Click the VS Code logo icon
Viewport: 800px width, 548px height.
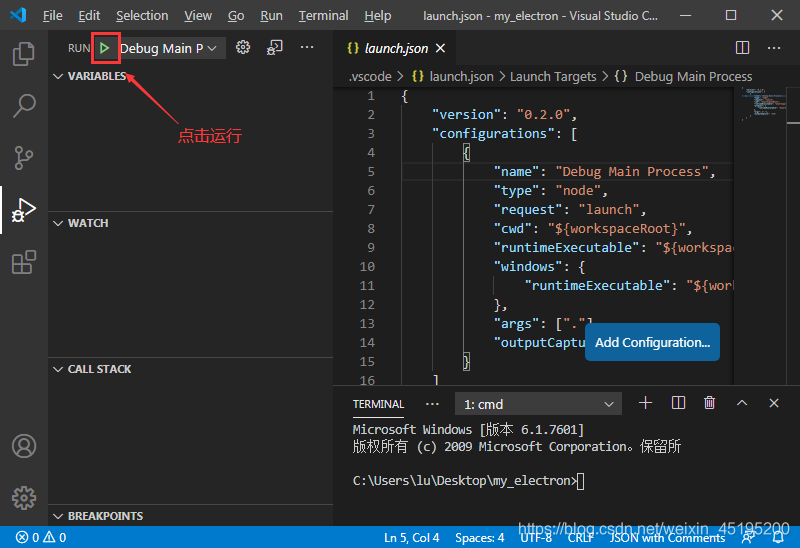click(x=18, y=15)
